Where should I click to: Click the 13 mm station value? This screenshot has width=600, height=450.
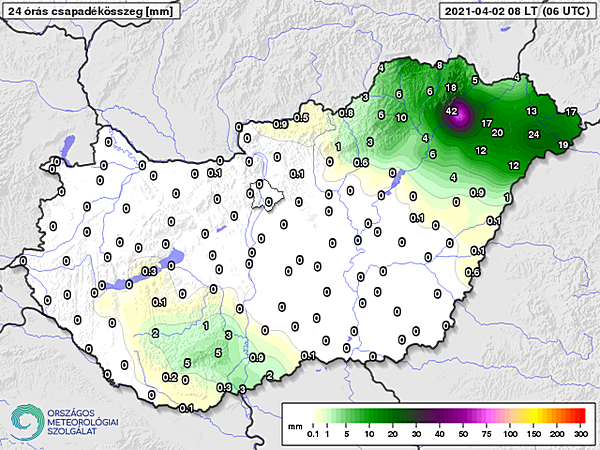click(532, 111)
